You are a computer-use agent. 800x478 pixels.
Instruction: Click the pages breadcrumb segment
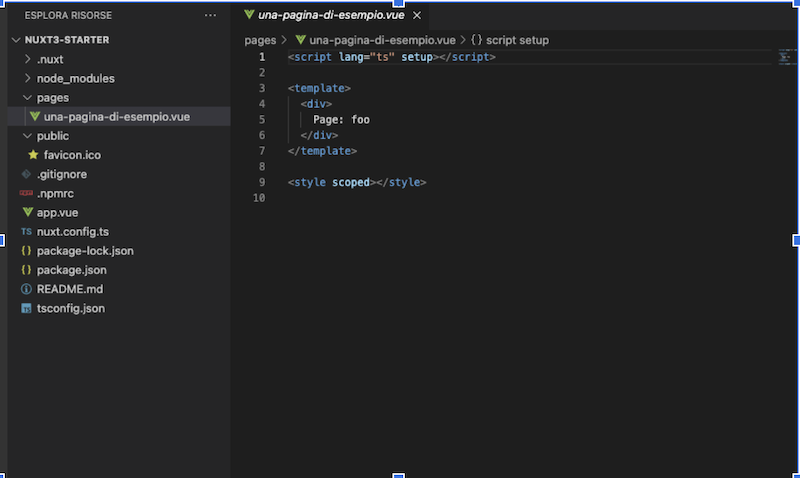[x=260, y=40]
